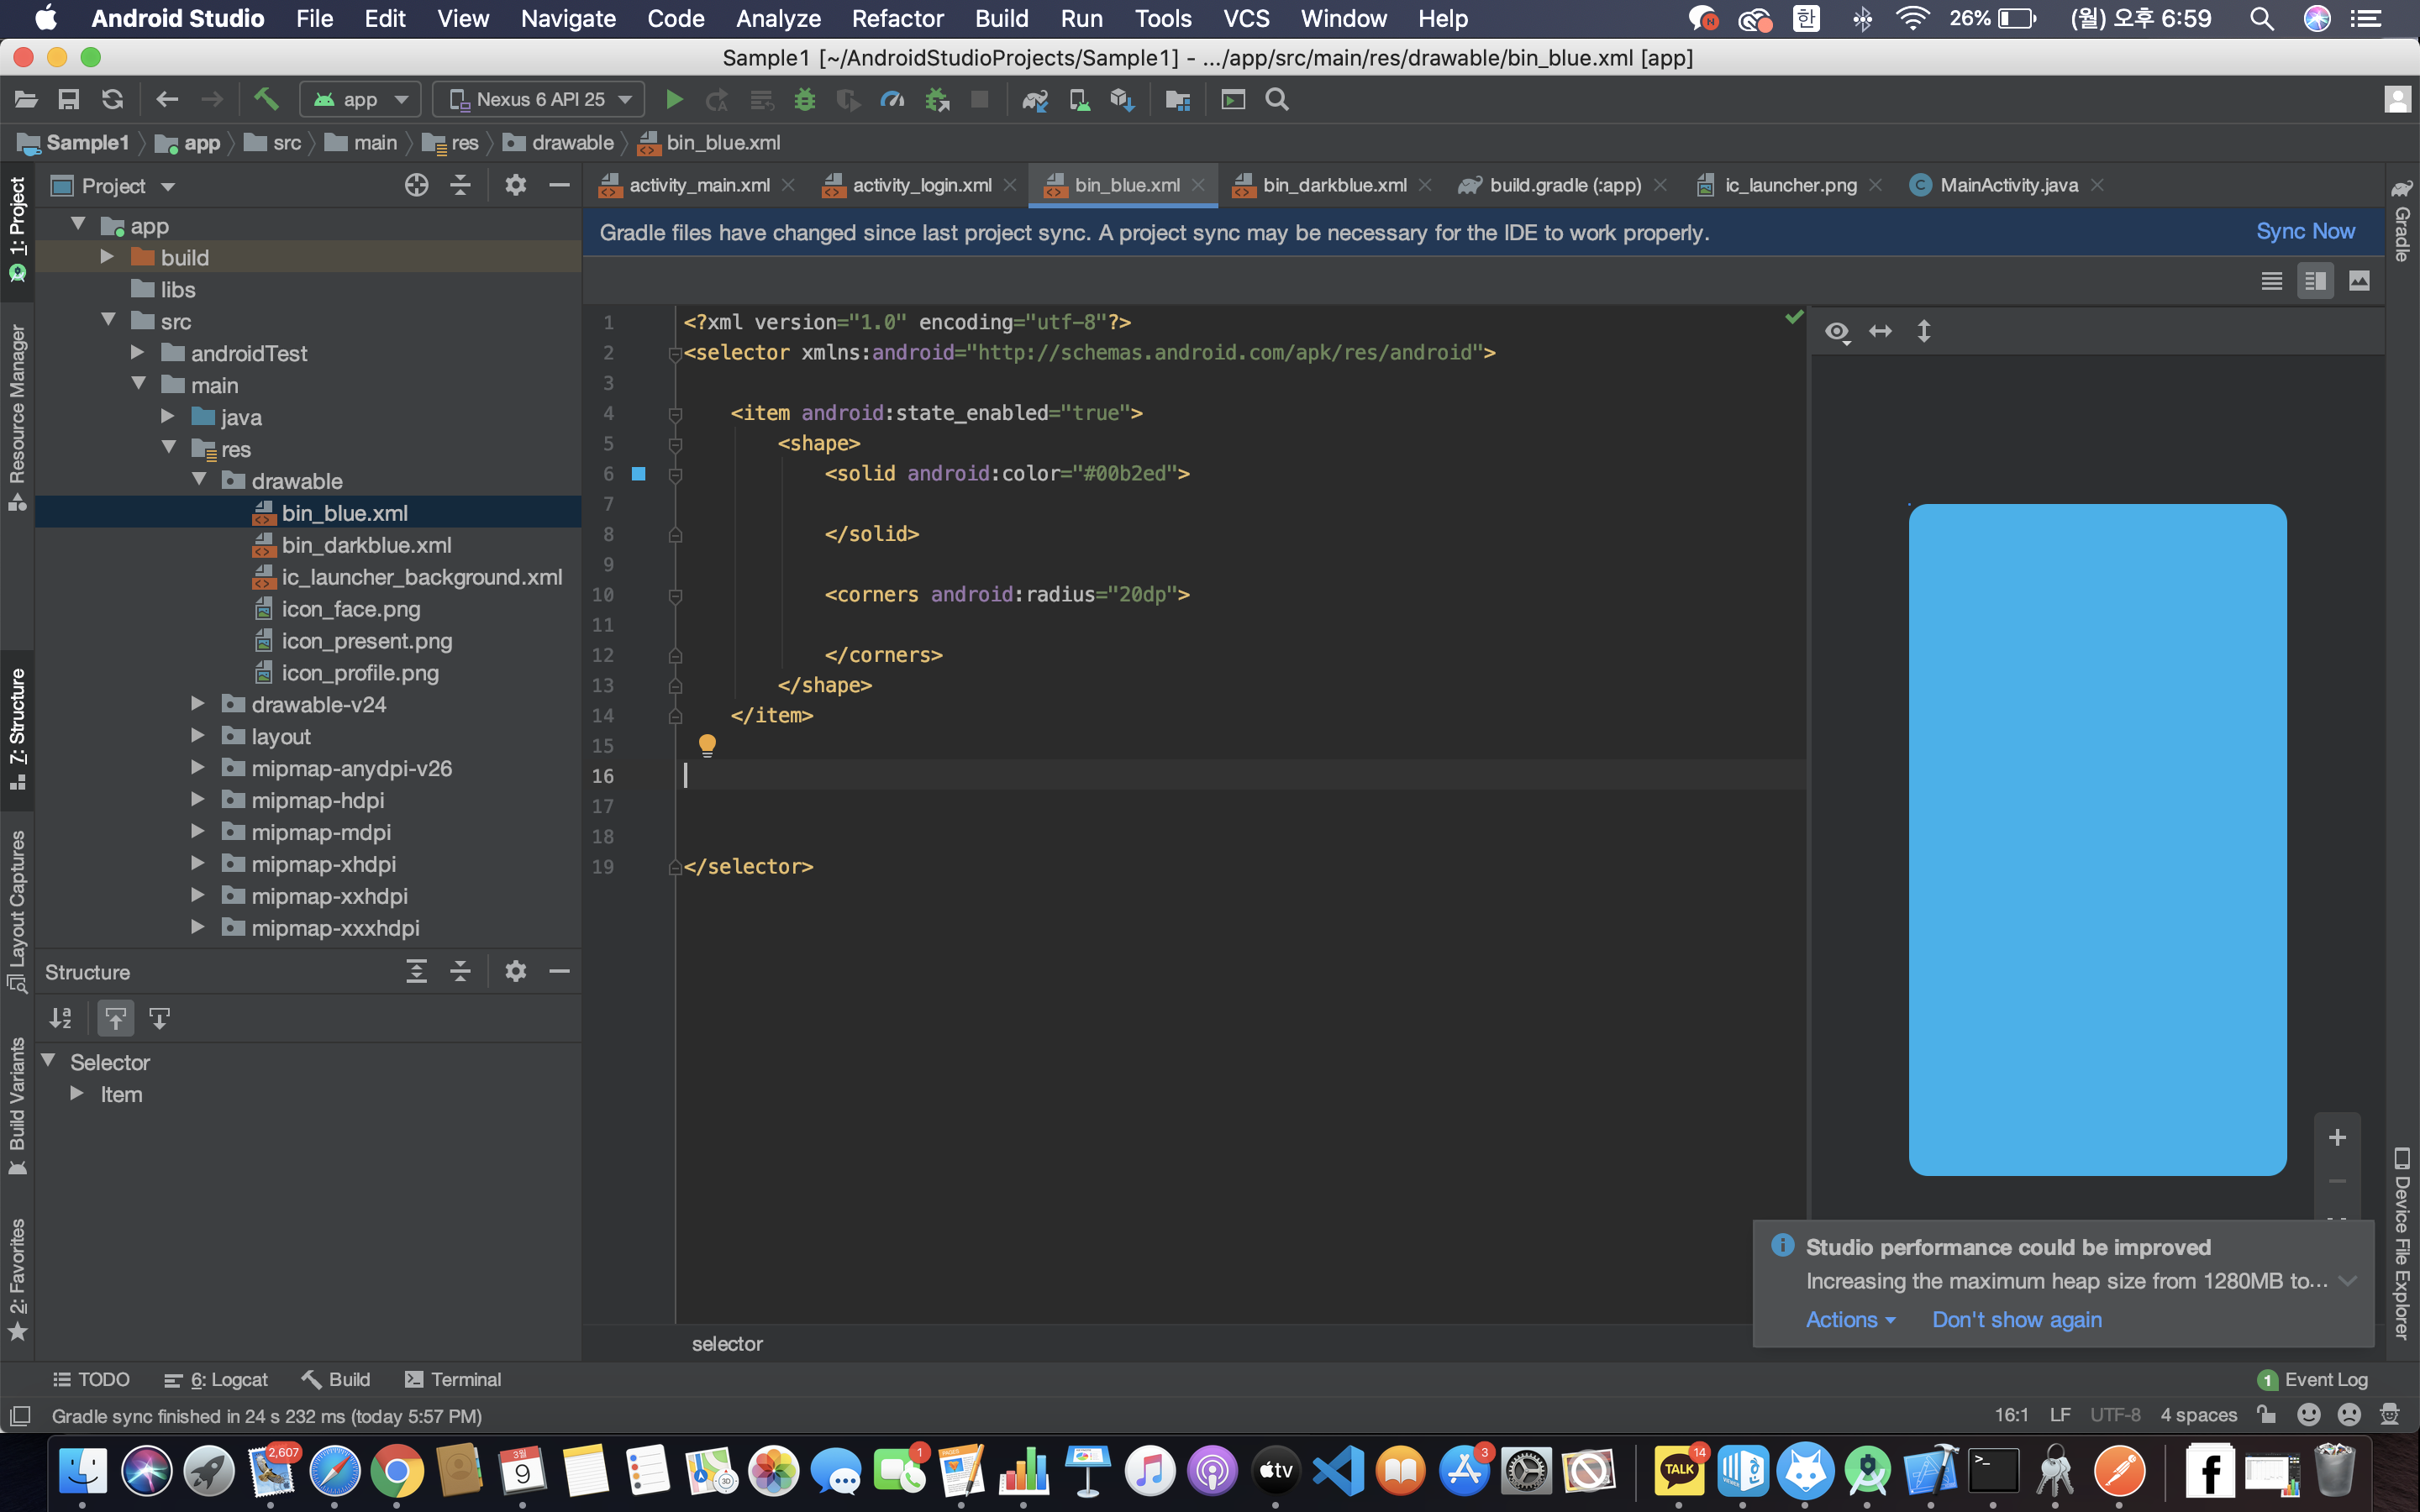Open the app run configuration dropdown
Viewport: 2420px width, 1512px height.
[x=361, y=99]
